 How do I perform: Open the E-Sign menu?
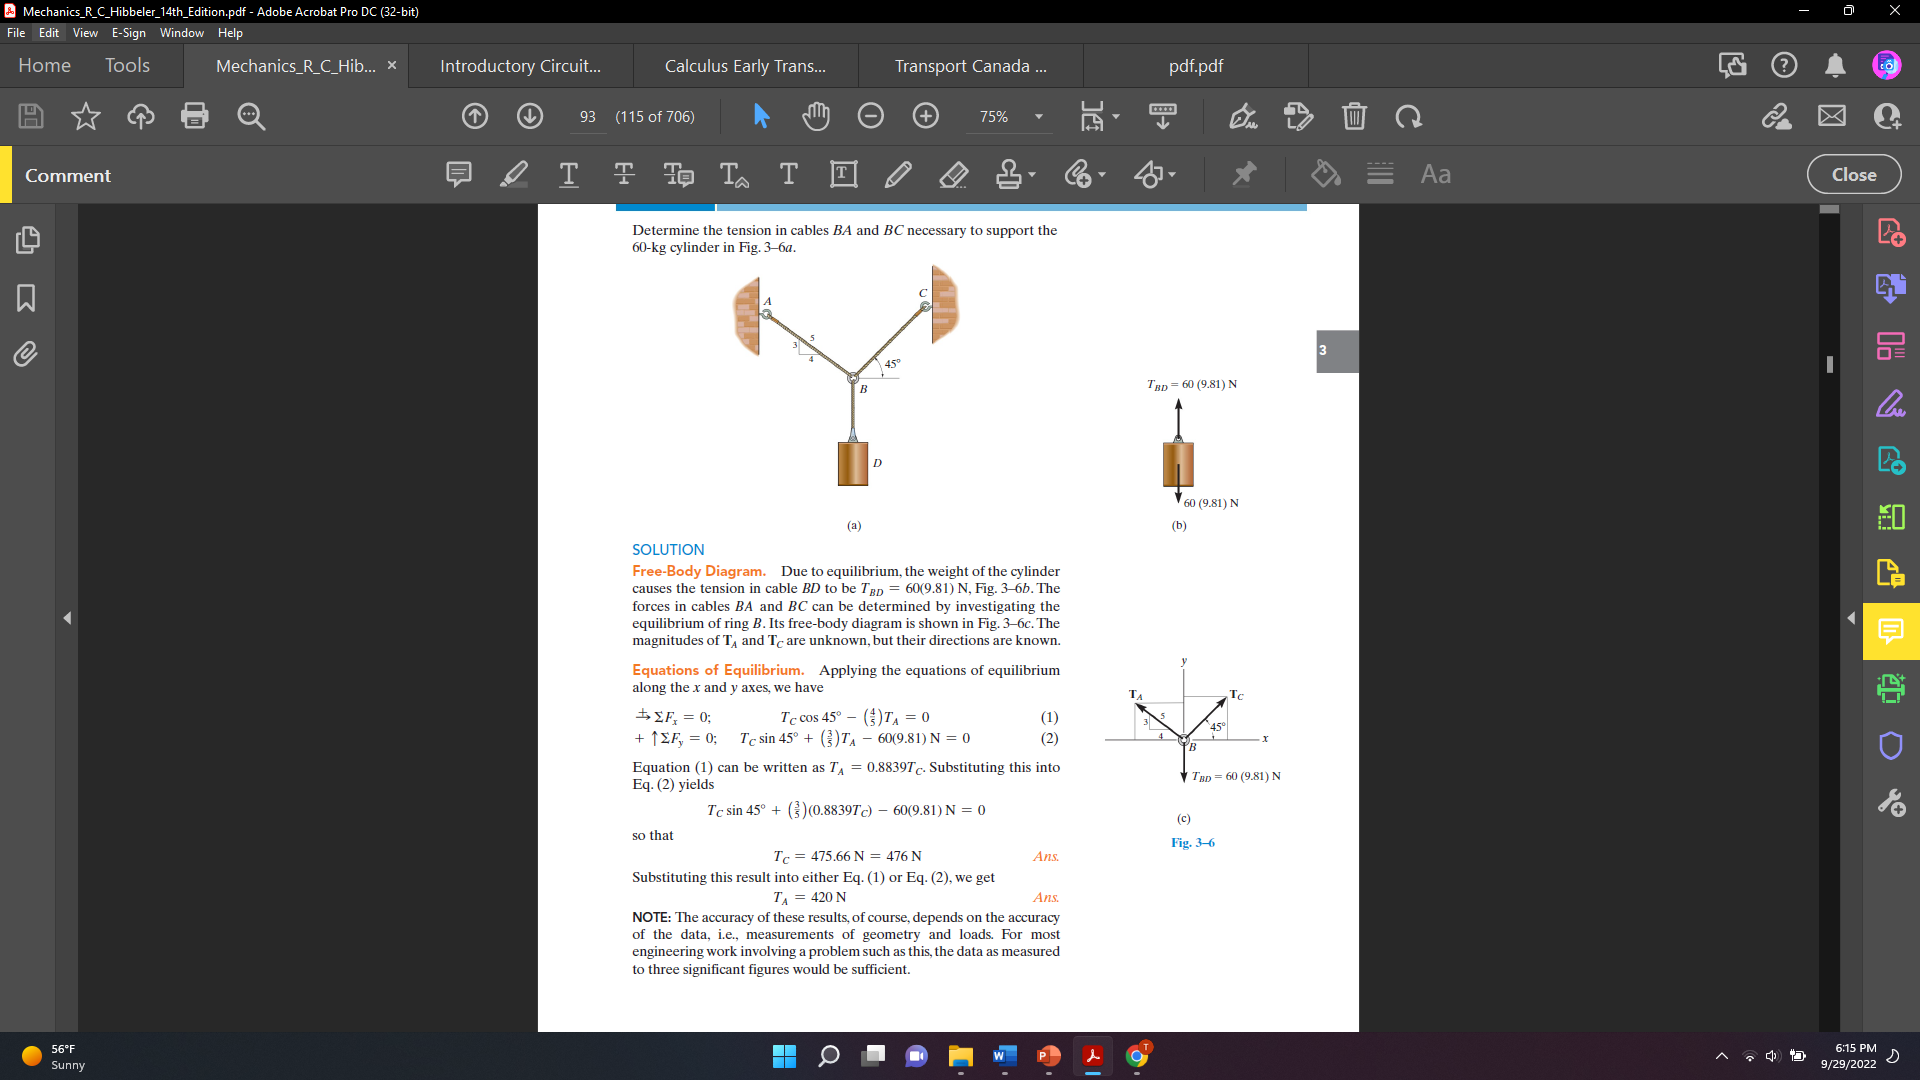[x=128, y=32]
